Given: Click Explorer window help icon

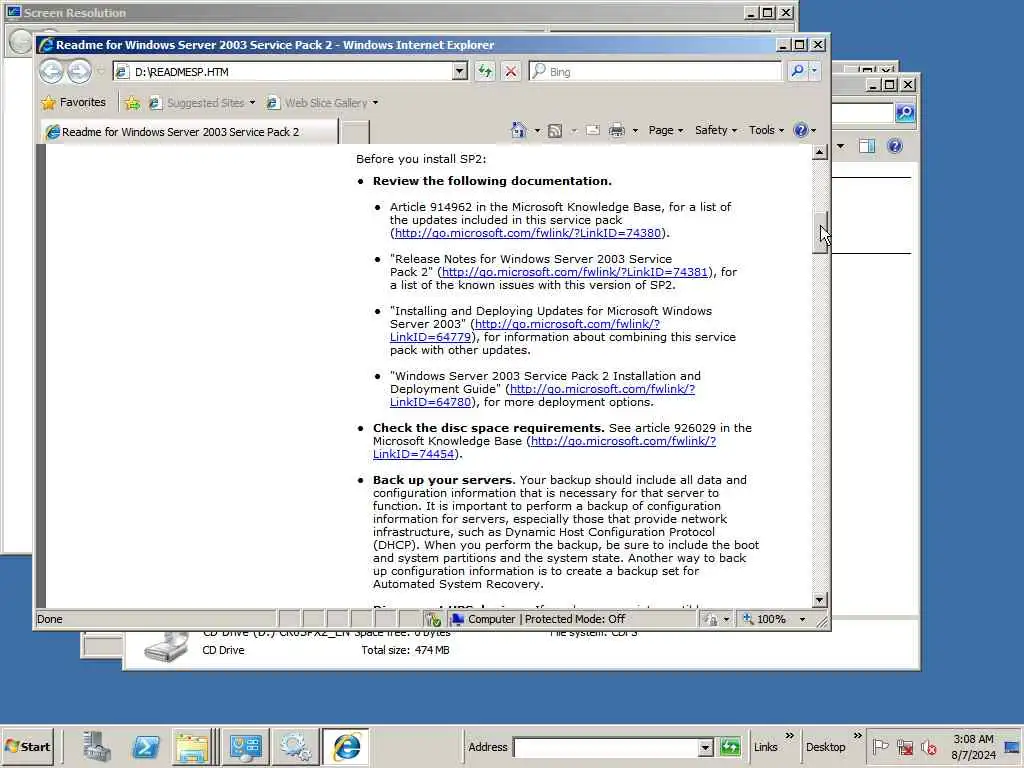Looking at the screenshot, I should (895, 146).
